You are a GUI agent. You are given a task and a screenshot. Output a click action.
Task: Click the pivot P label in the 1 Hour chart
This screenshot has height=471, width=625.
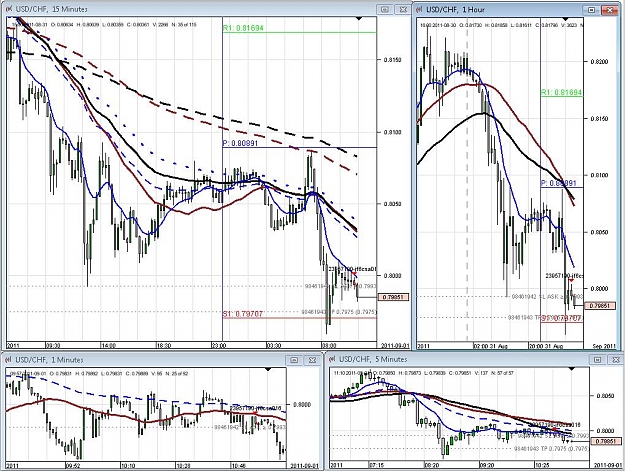559,183
